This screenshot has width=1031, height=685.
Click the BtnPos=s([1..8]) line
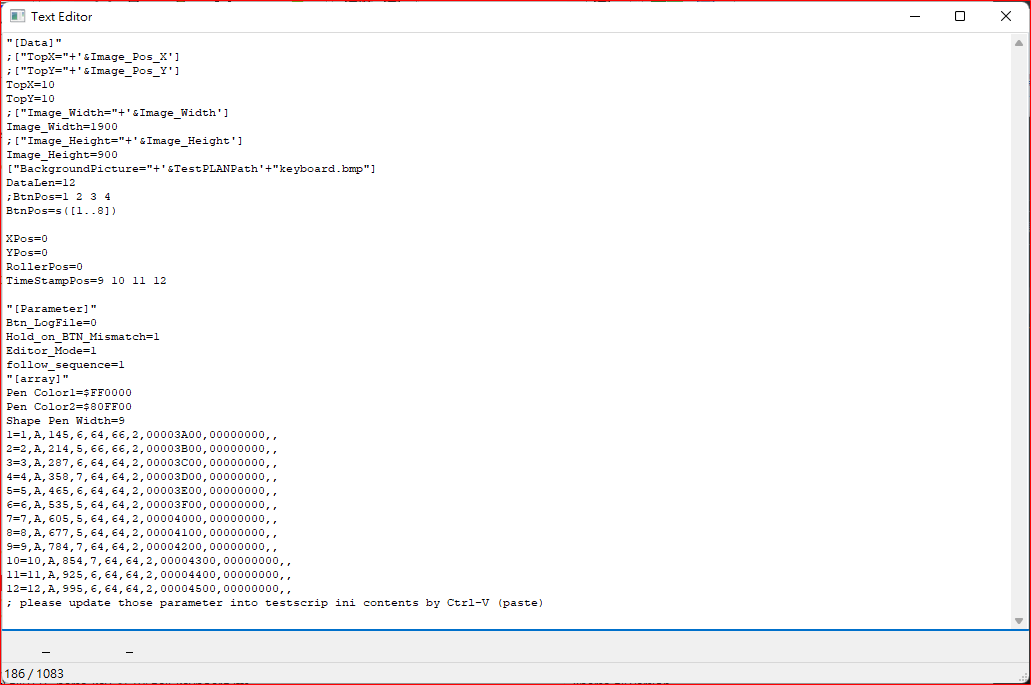tap(61, 211)
